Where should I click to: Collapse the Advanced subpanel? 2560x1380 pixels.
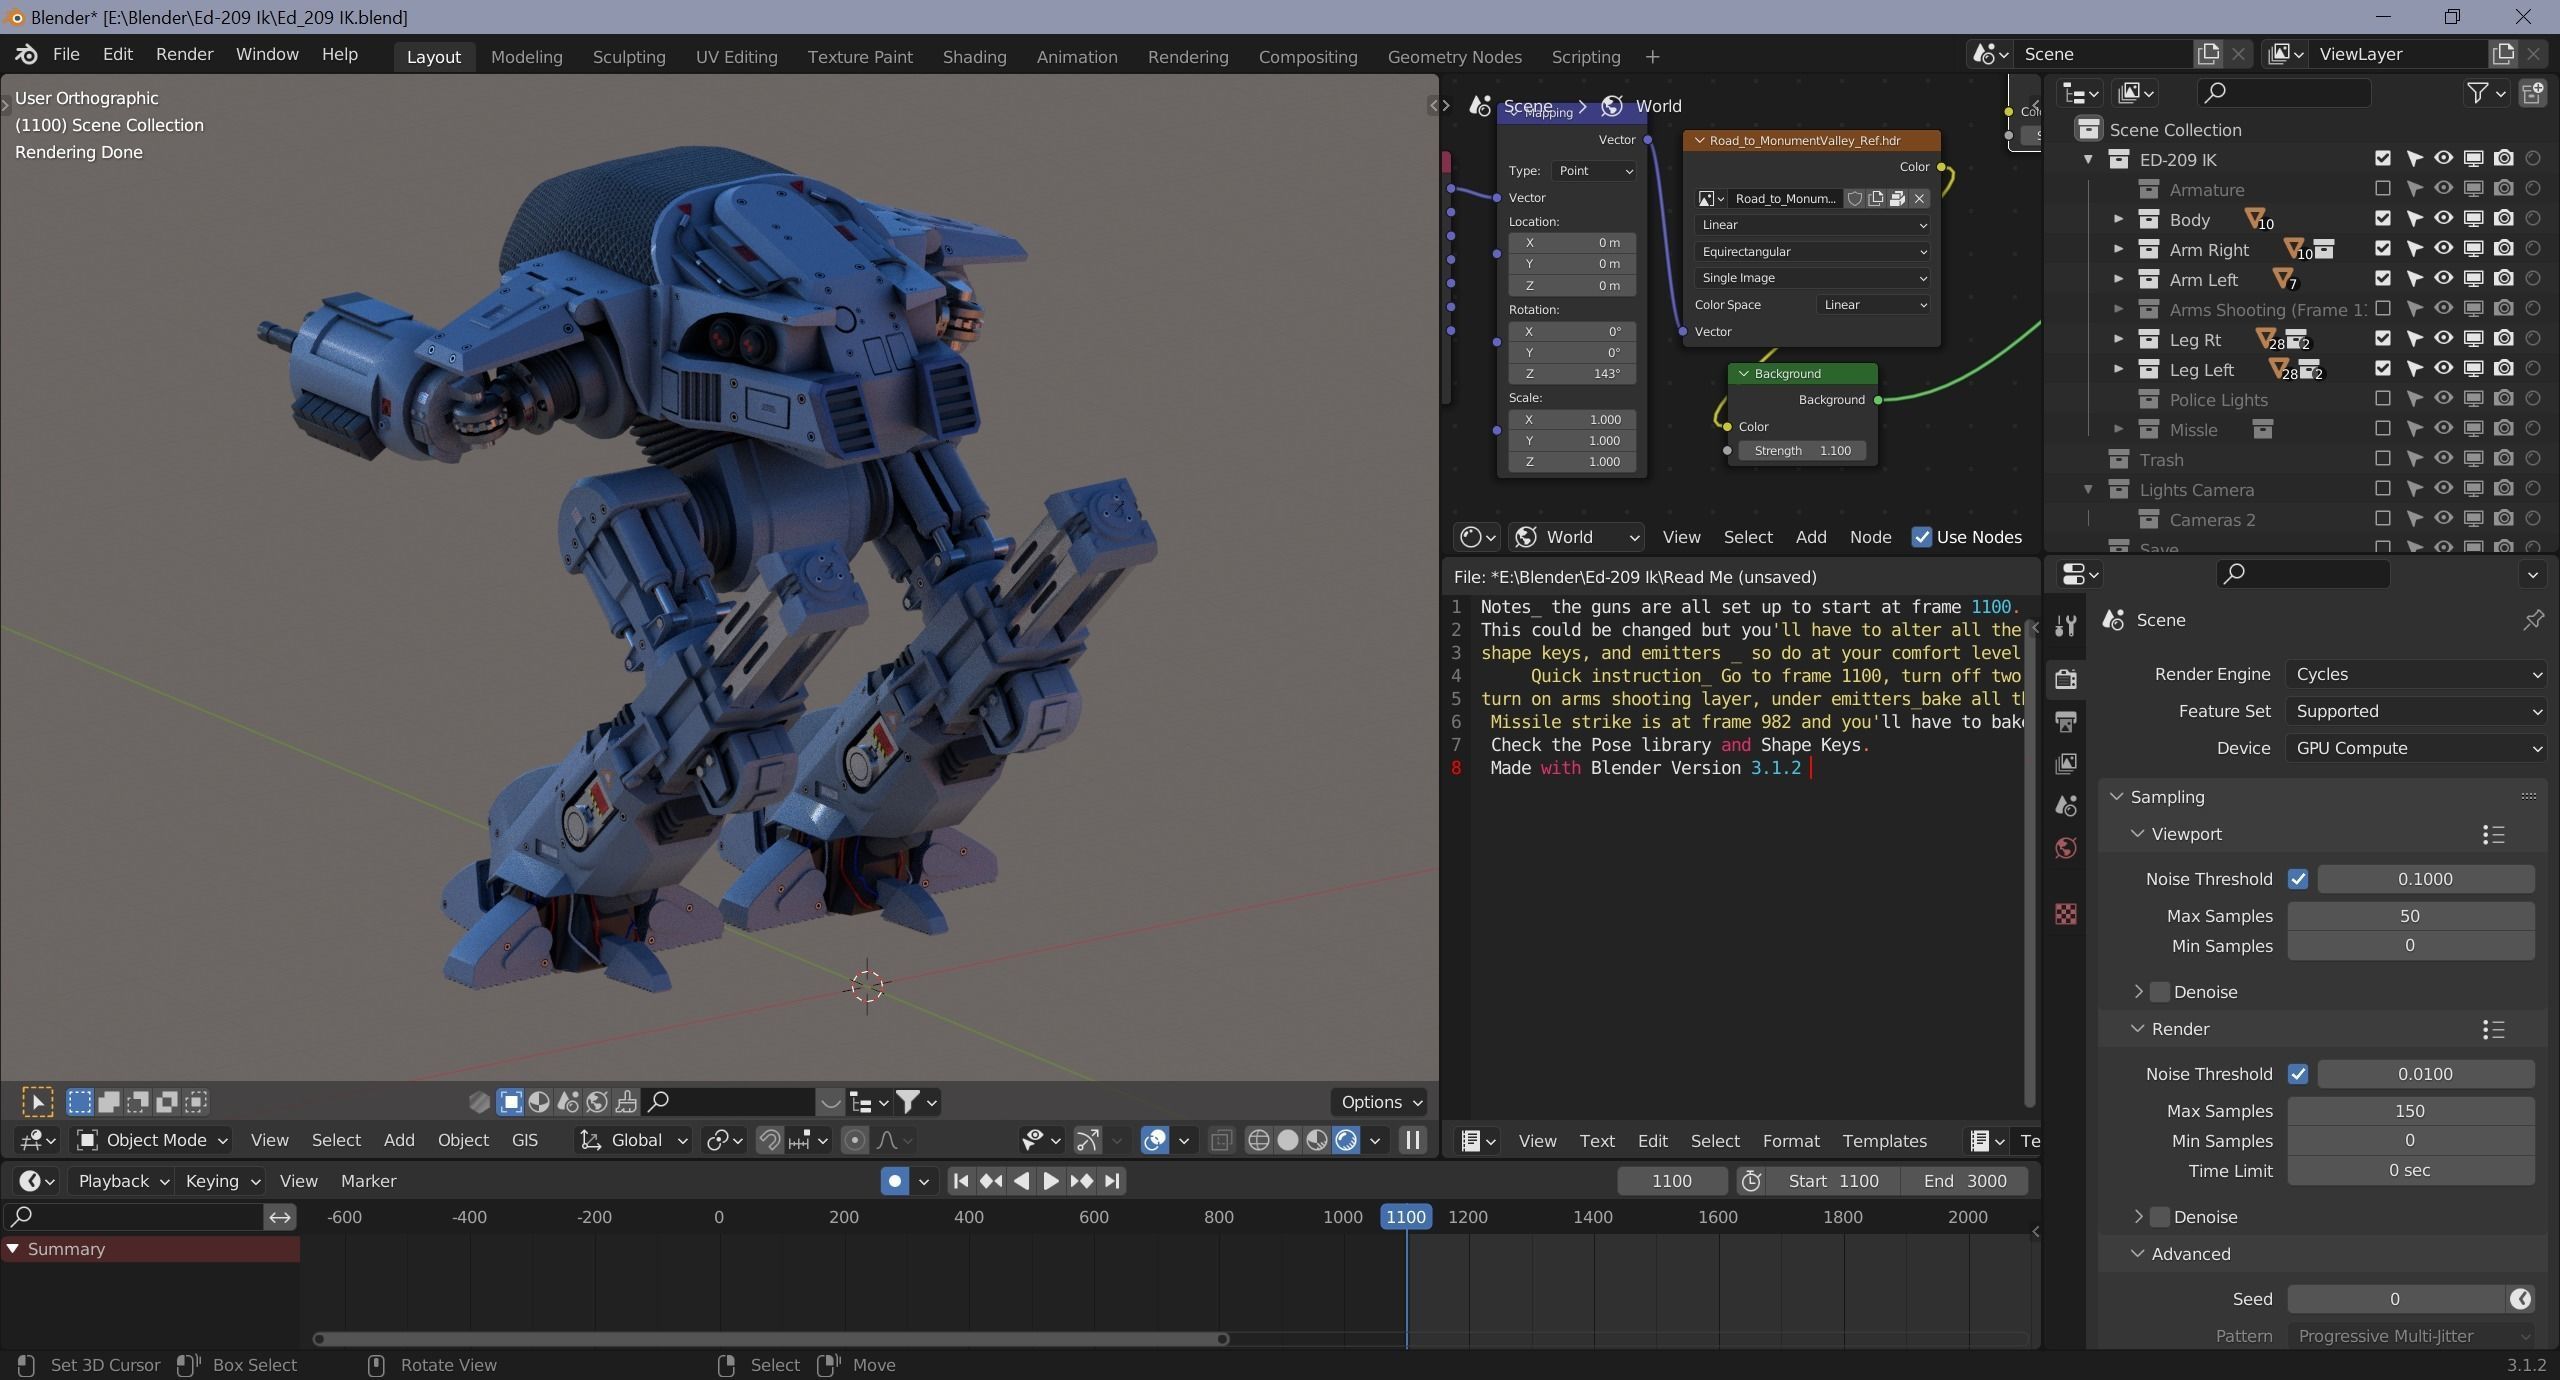2138,1254
